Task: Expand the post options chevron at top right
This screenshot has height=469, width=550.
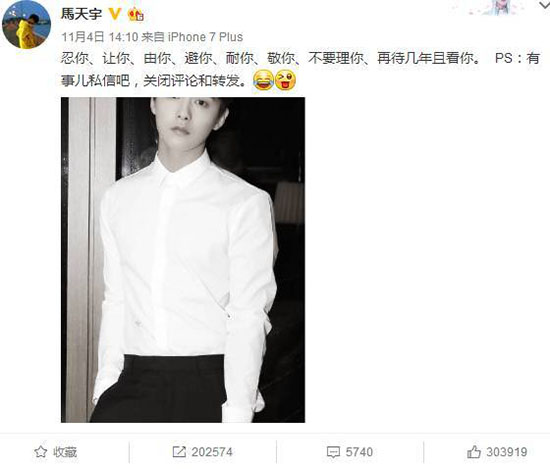Action: pyautogui.click(x=544, y=4)
